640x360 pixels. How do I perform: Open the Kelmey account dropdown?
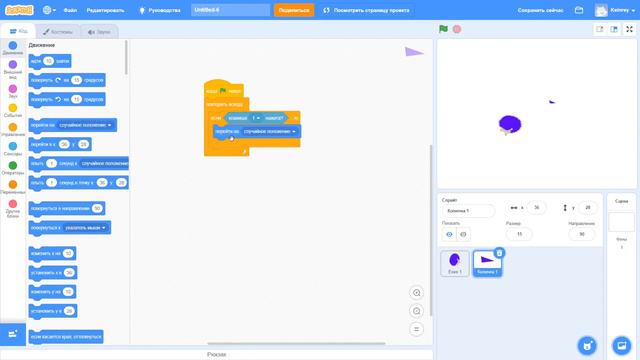click(x=616, y=10)
